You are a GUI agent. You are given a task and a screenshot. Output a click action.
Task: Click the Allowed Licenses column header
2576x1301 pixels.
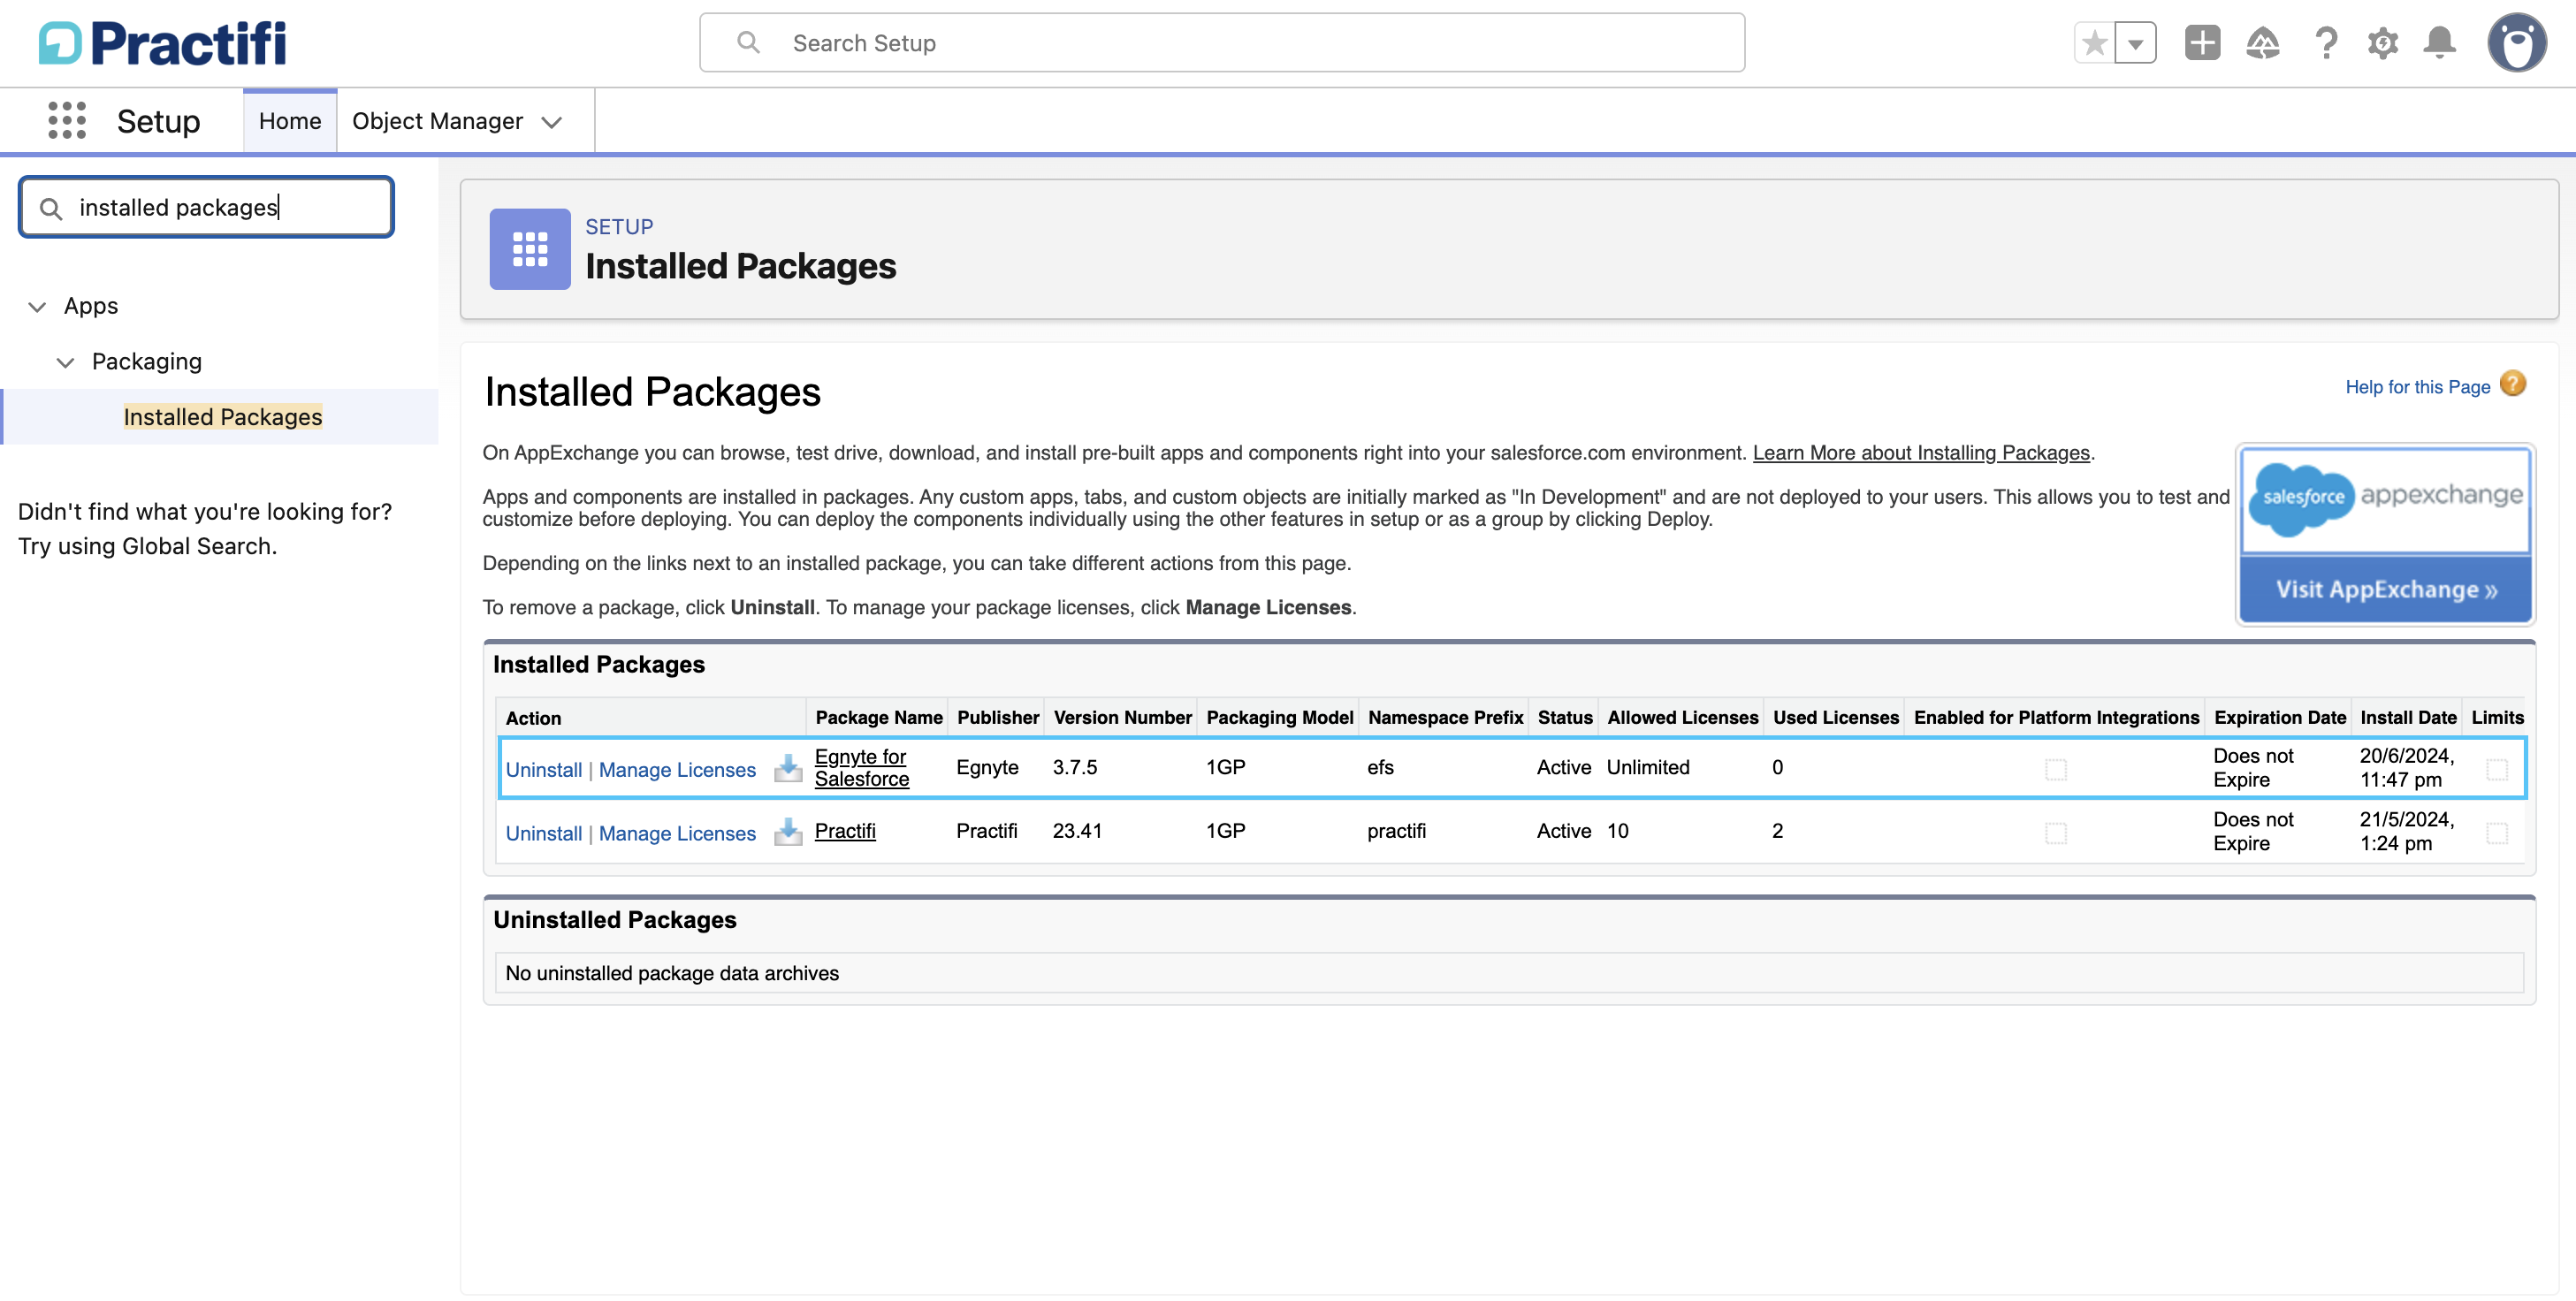[1682, 718]
